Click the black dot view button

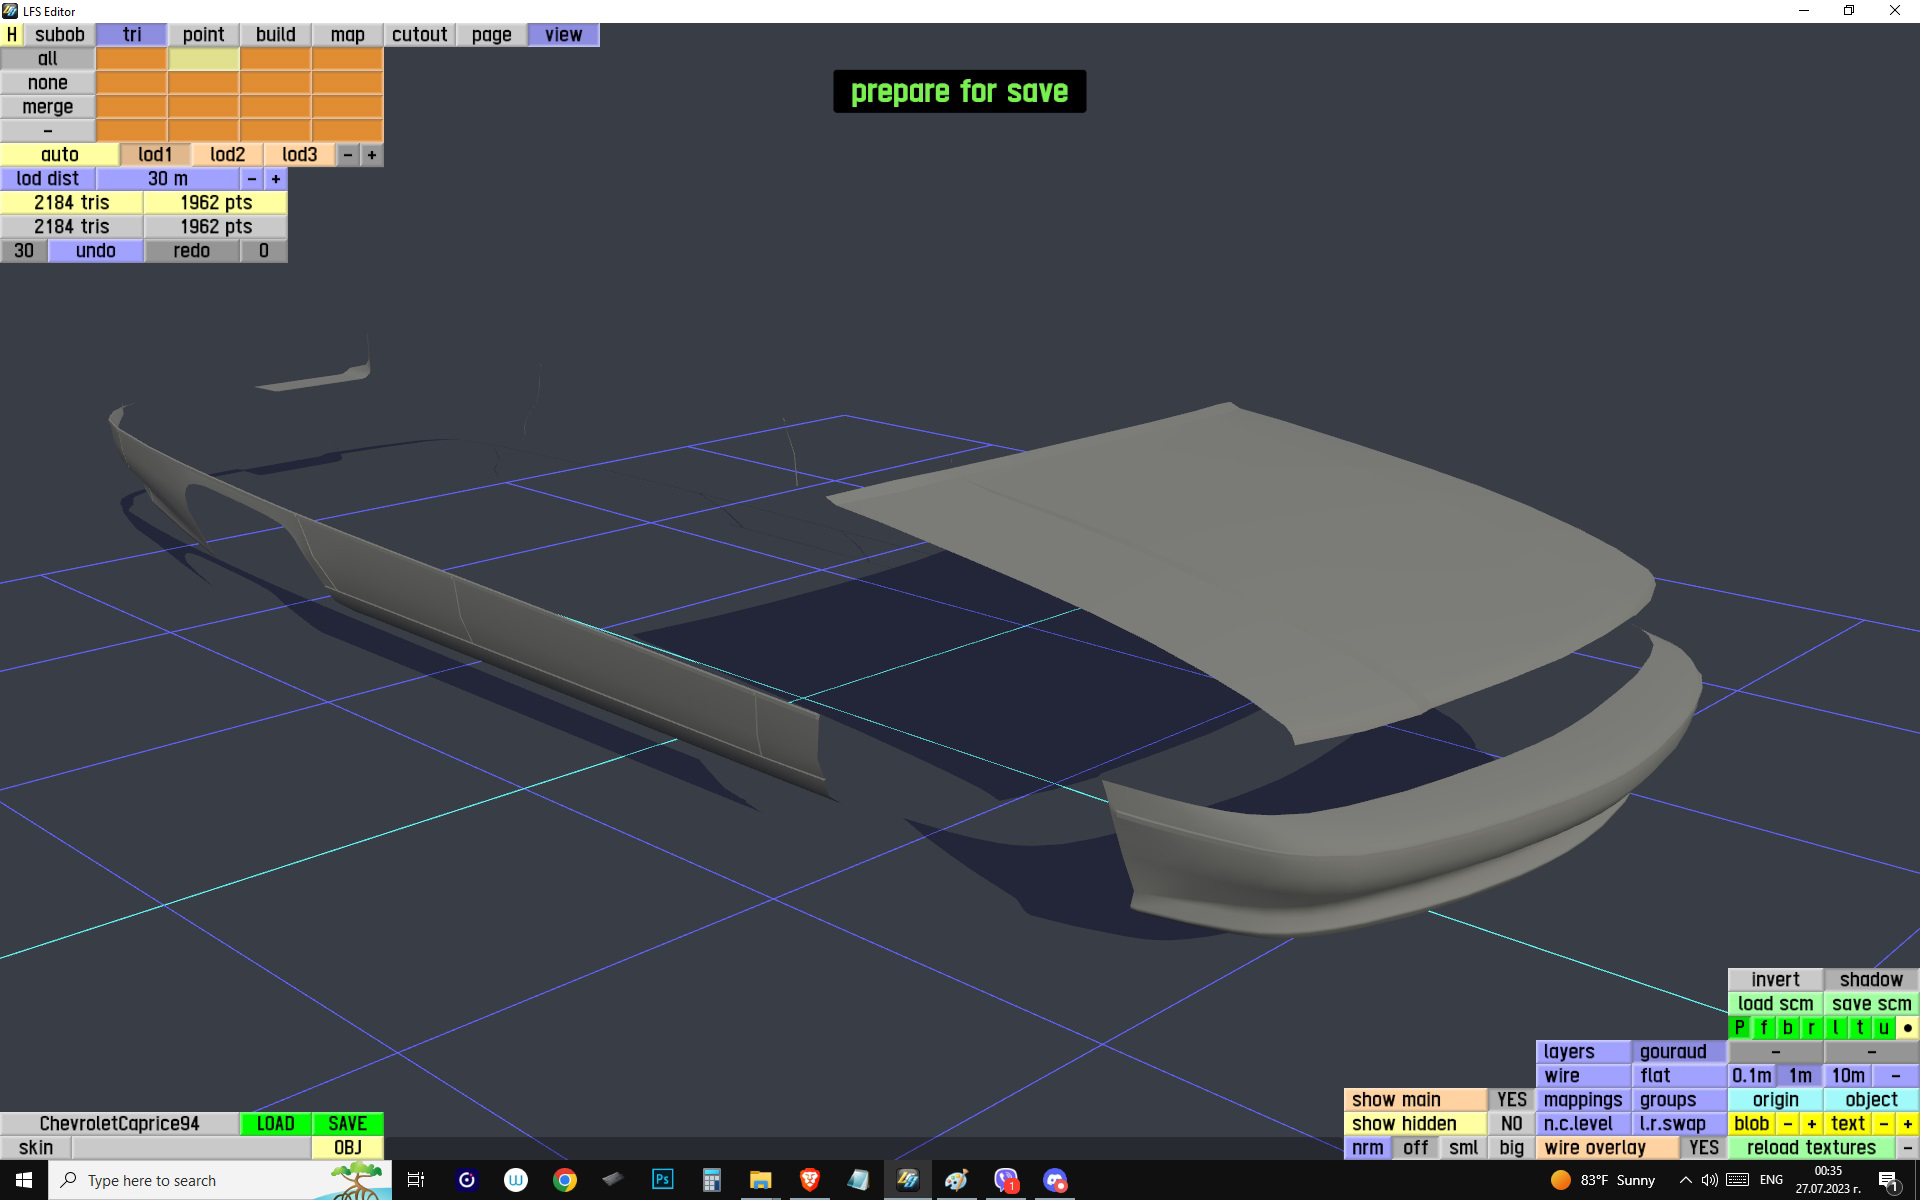pyautogui.click(x=1908, y=1028)
